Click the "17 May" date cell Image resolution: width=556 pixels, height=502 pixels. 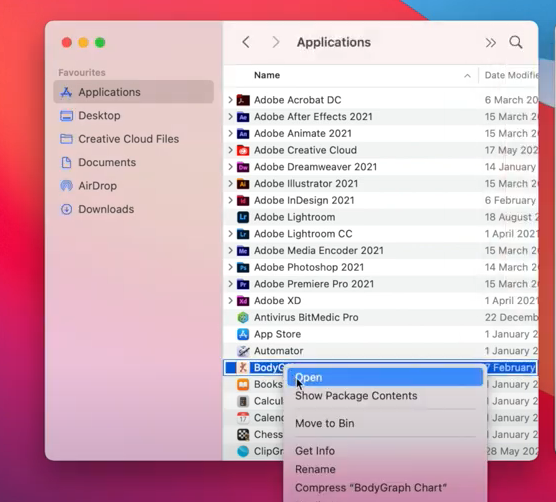[x=511, y=150]
